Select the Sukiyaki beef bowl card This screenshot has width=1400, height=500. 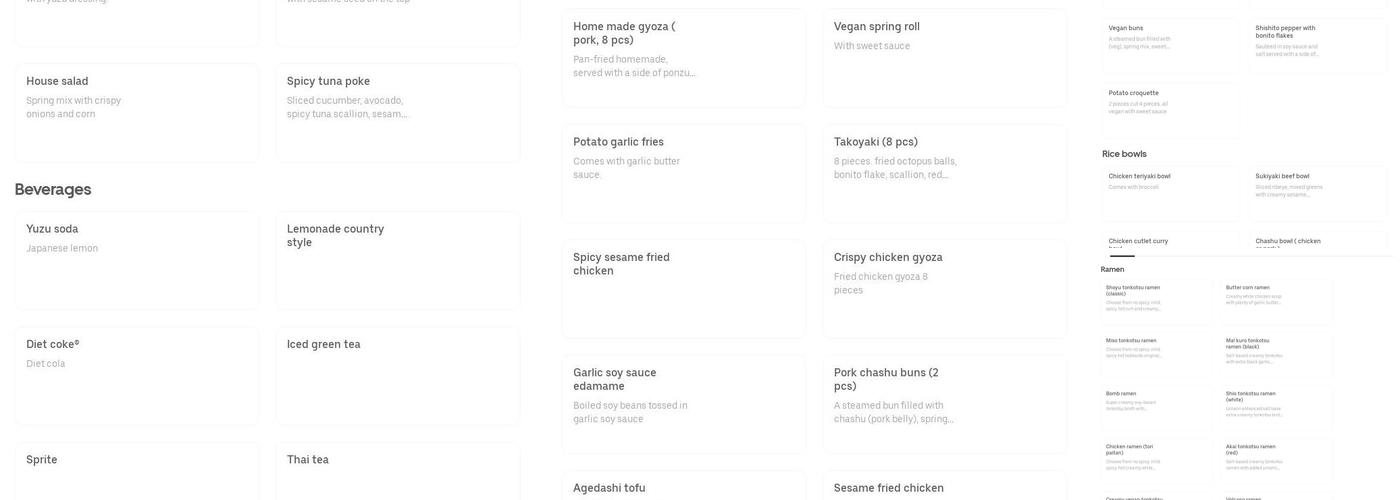pos(1318,194)
